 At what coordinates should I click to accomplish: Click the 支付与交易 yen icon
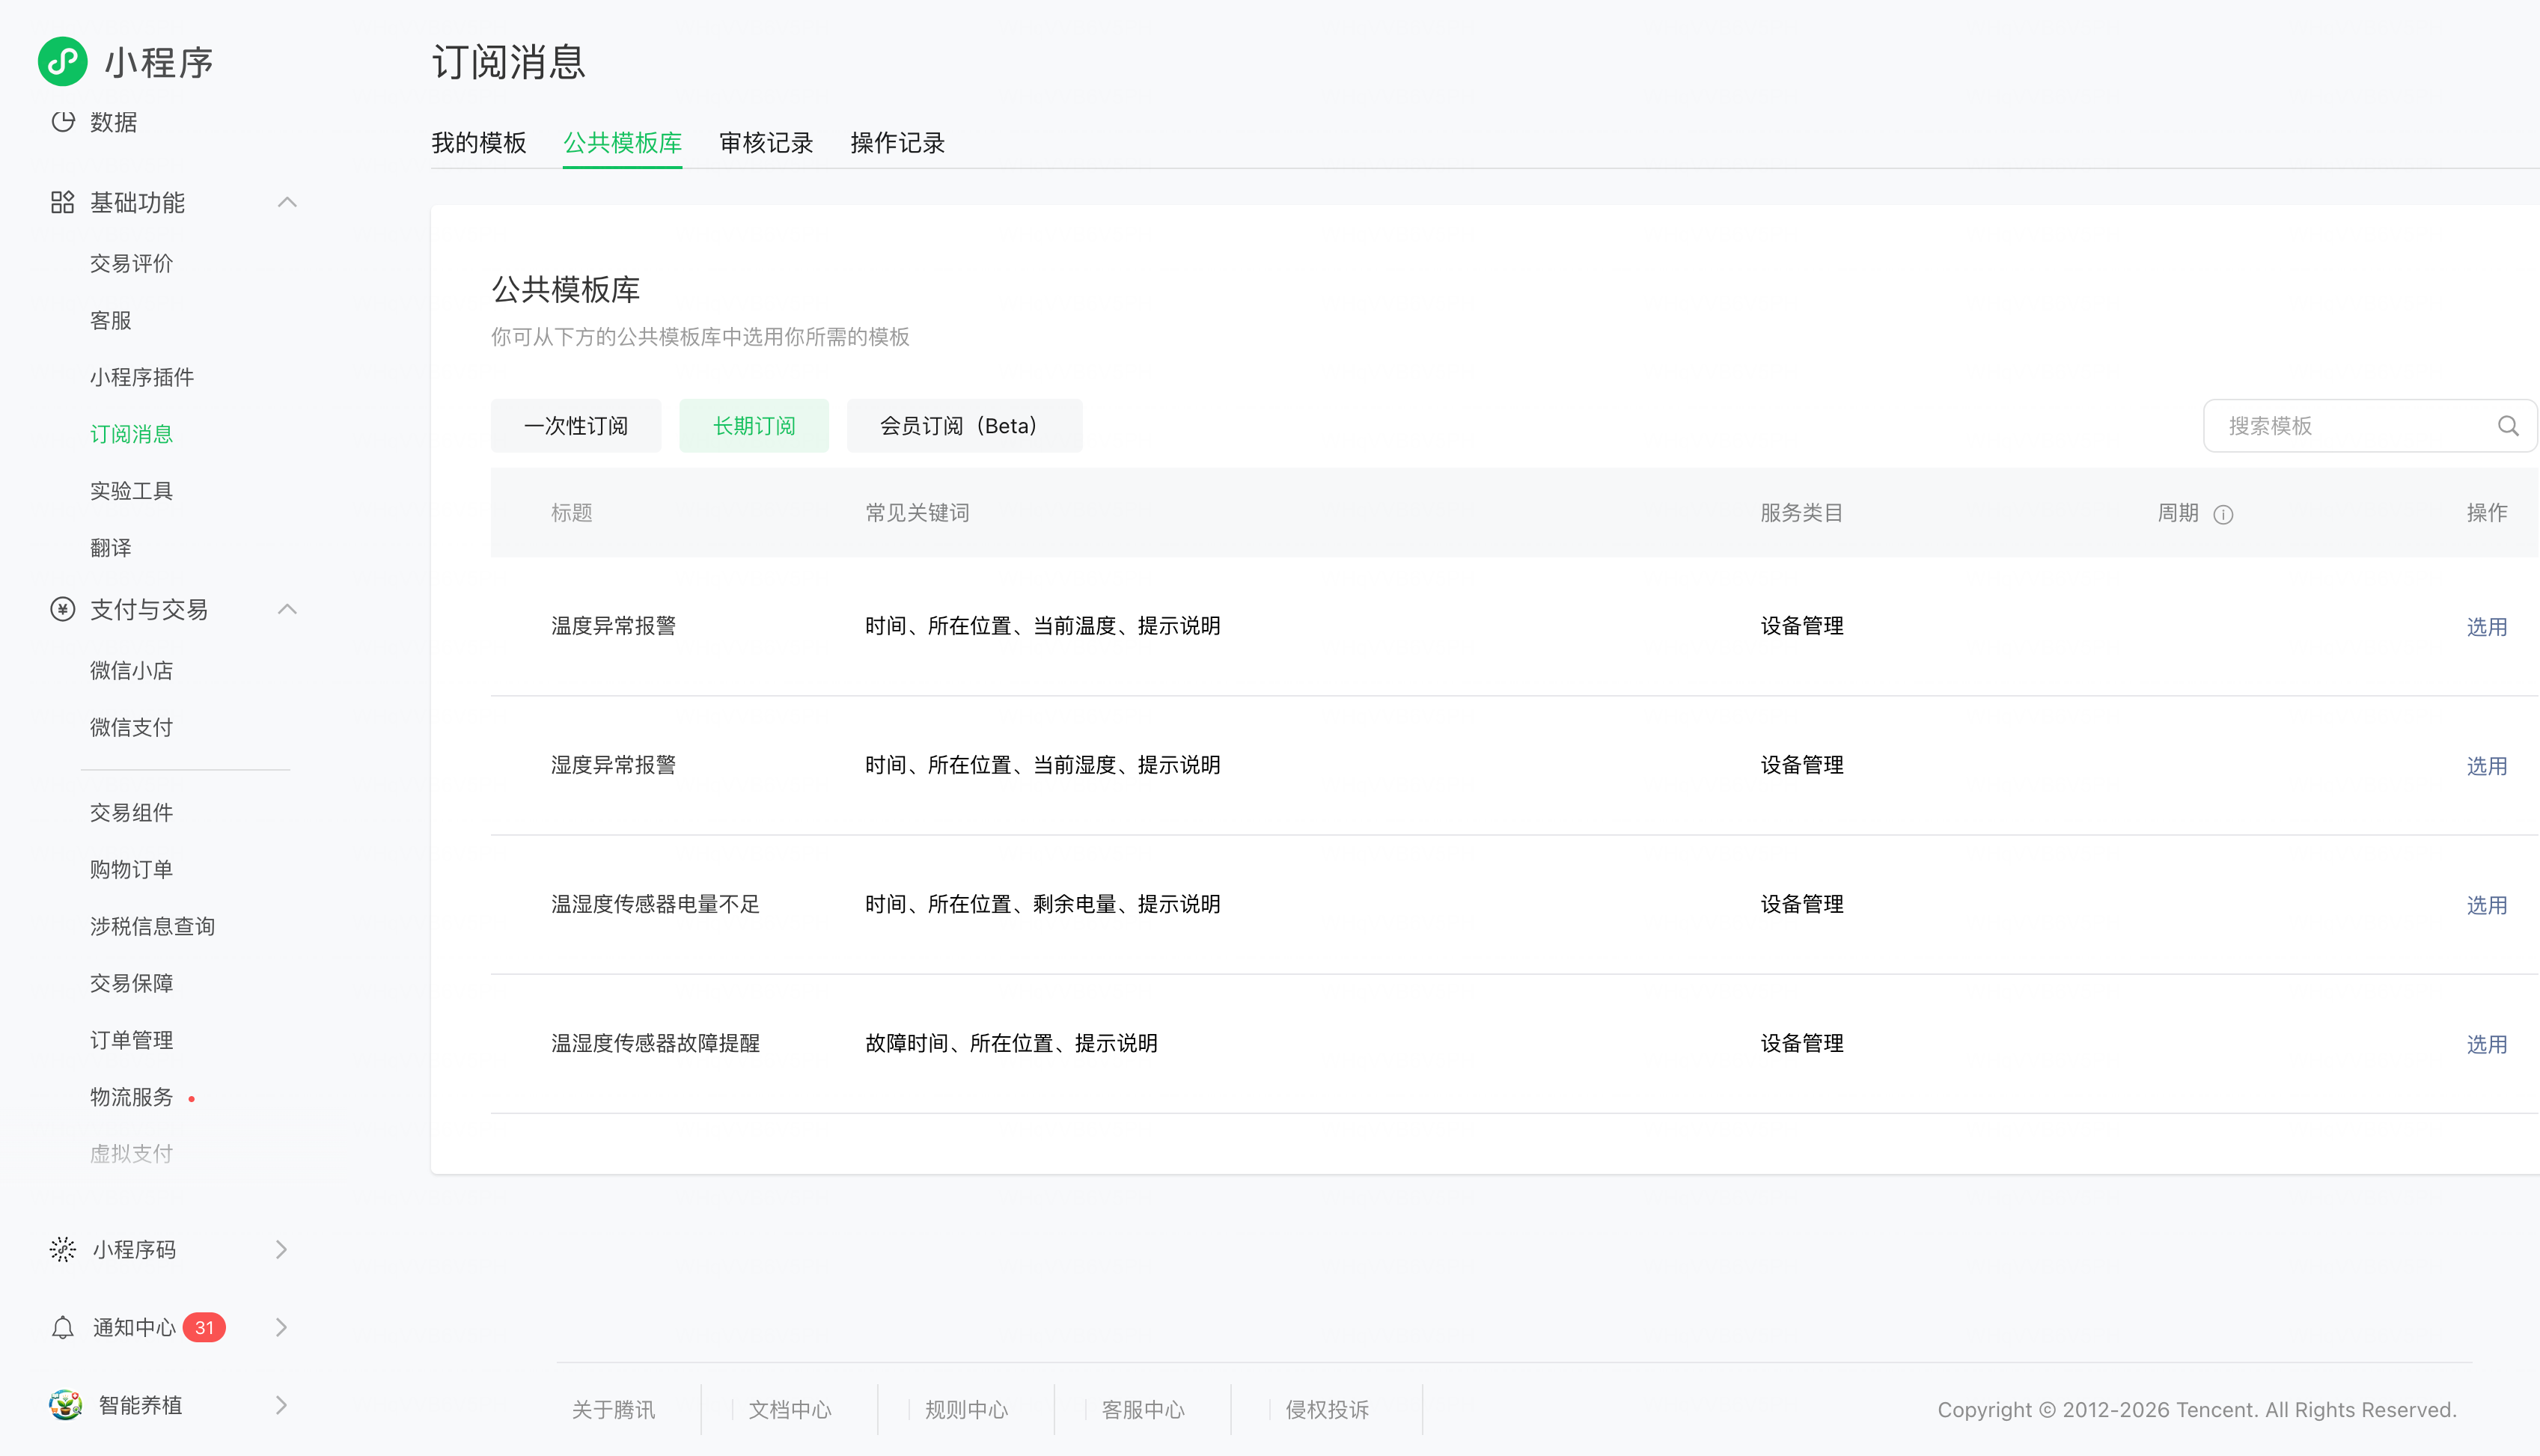62,609
